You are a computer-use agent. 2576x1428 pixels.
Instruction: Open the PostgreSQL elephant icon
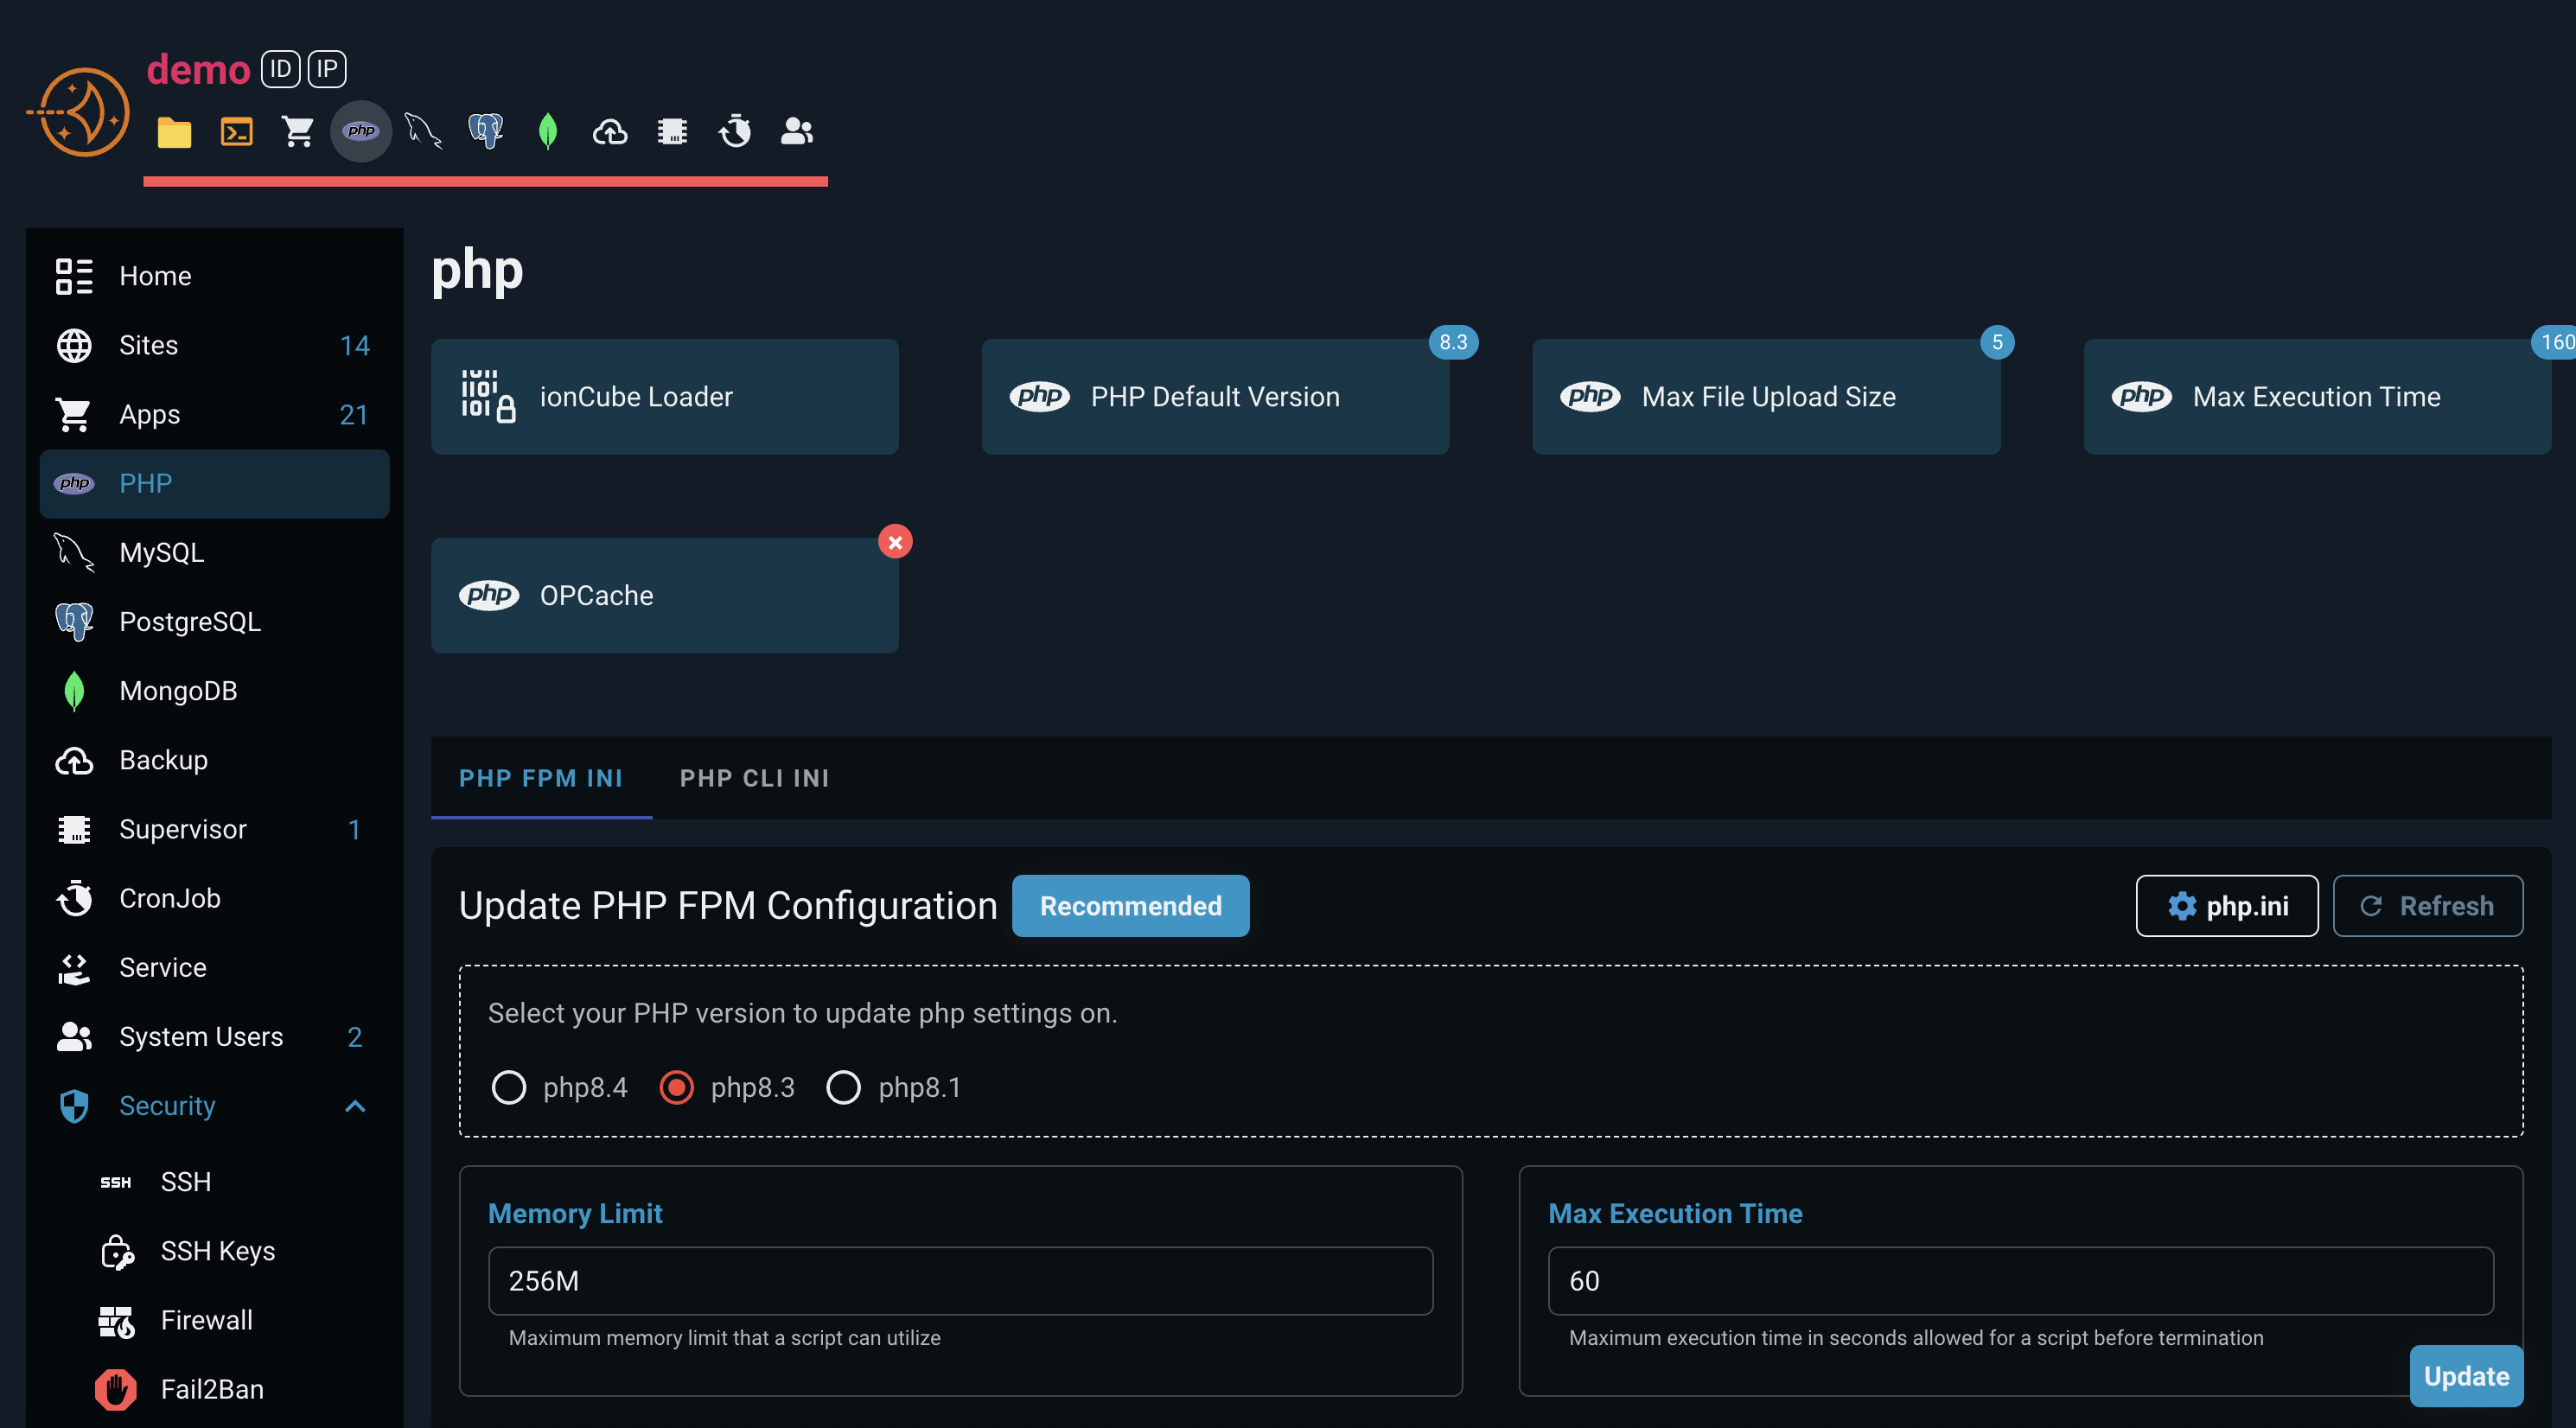(486, 131)
